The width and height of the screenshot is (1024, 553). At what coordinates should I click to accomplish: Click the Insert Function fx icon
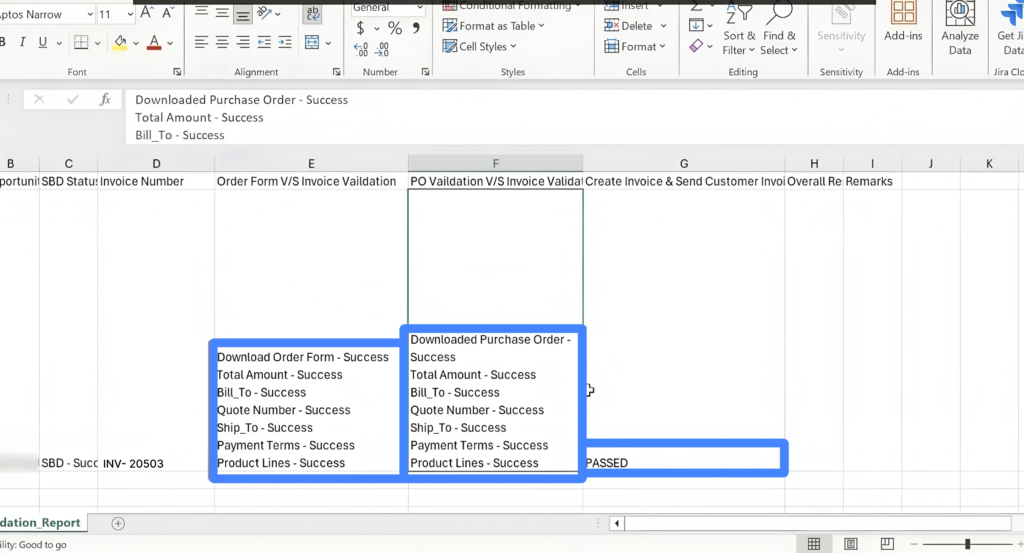click(x=104, y=99)
